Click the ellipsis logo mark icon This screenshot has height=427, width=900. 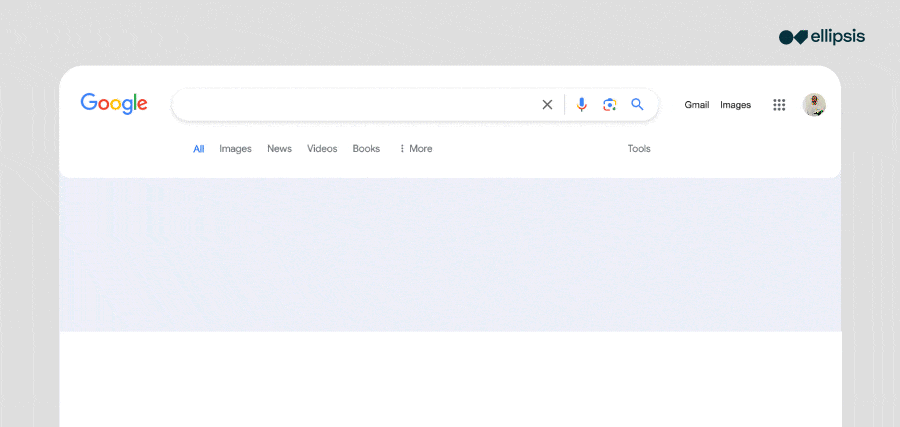[793, 37]
